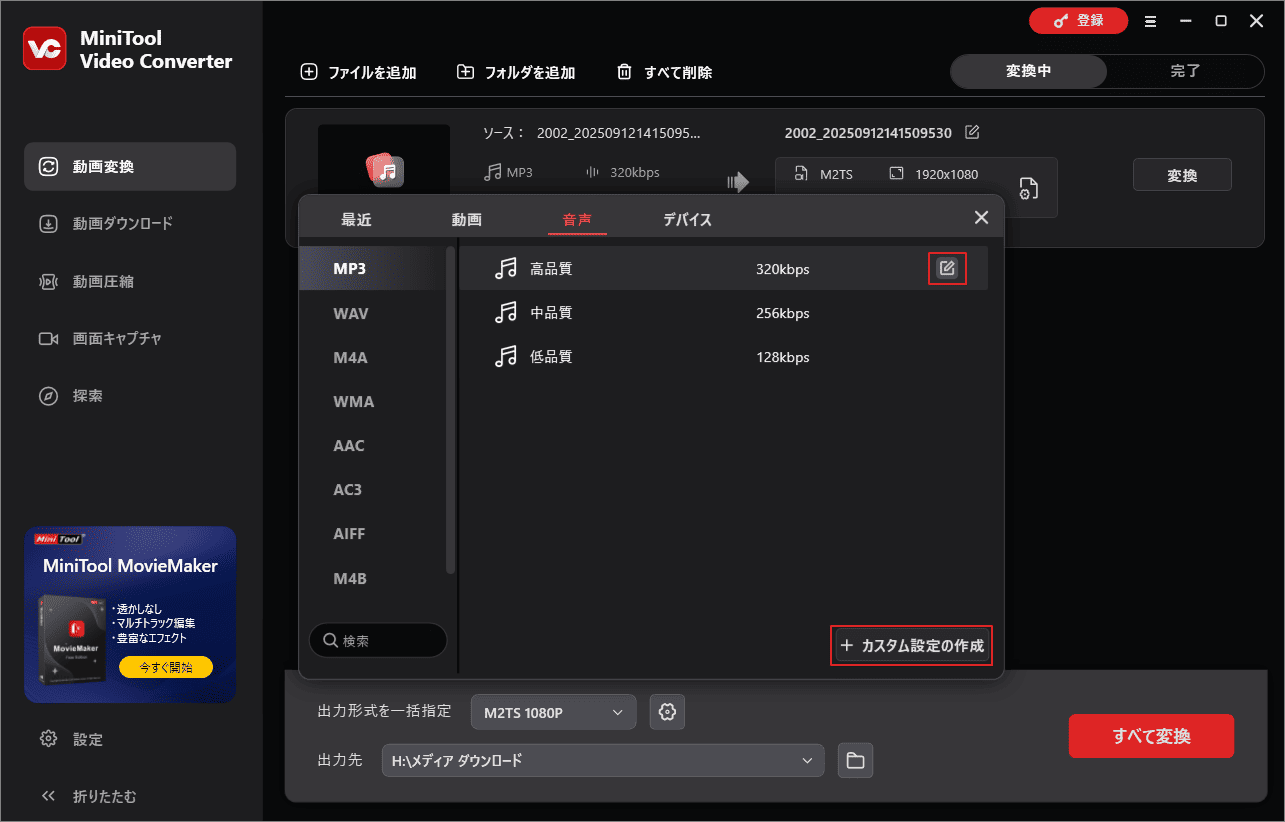Click the MiniTool MovieMaker banner title
This screenshot has height=822, width=1285.
click(x=130, y=566)
